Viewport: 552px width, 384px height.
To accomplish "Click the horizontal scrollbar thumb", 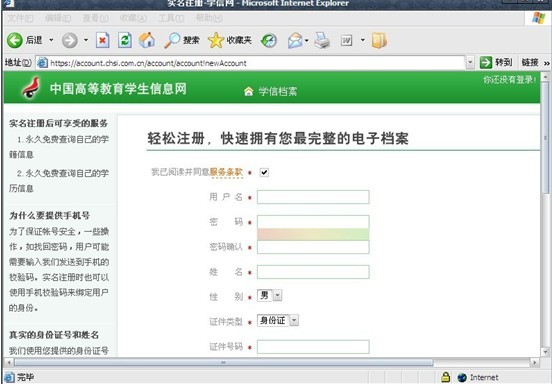I will pos(224,362).
